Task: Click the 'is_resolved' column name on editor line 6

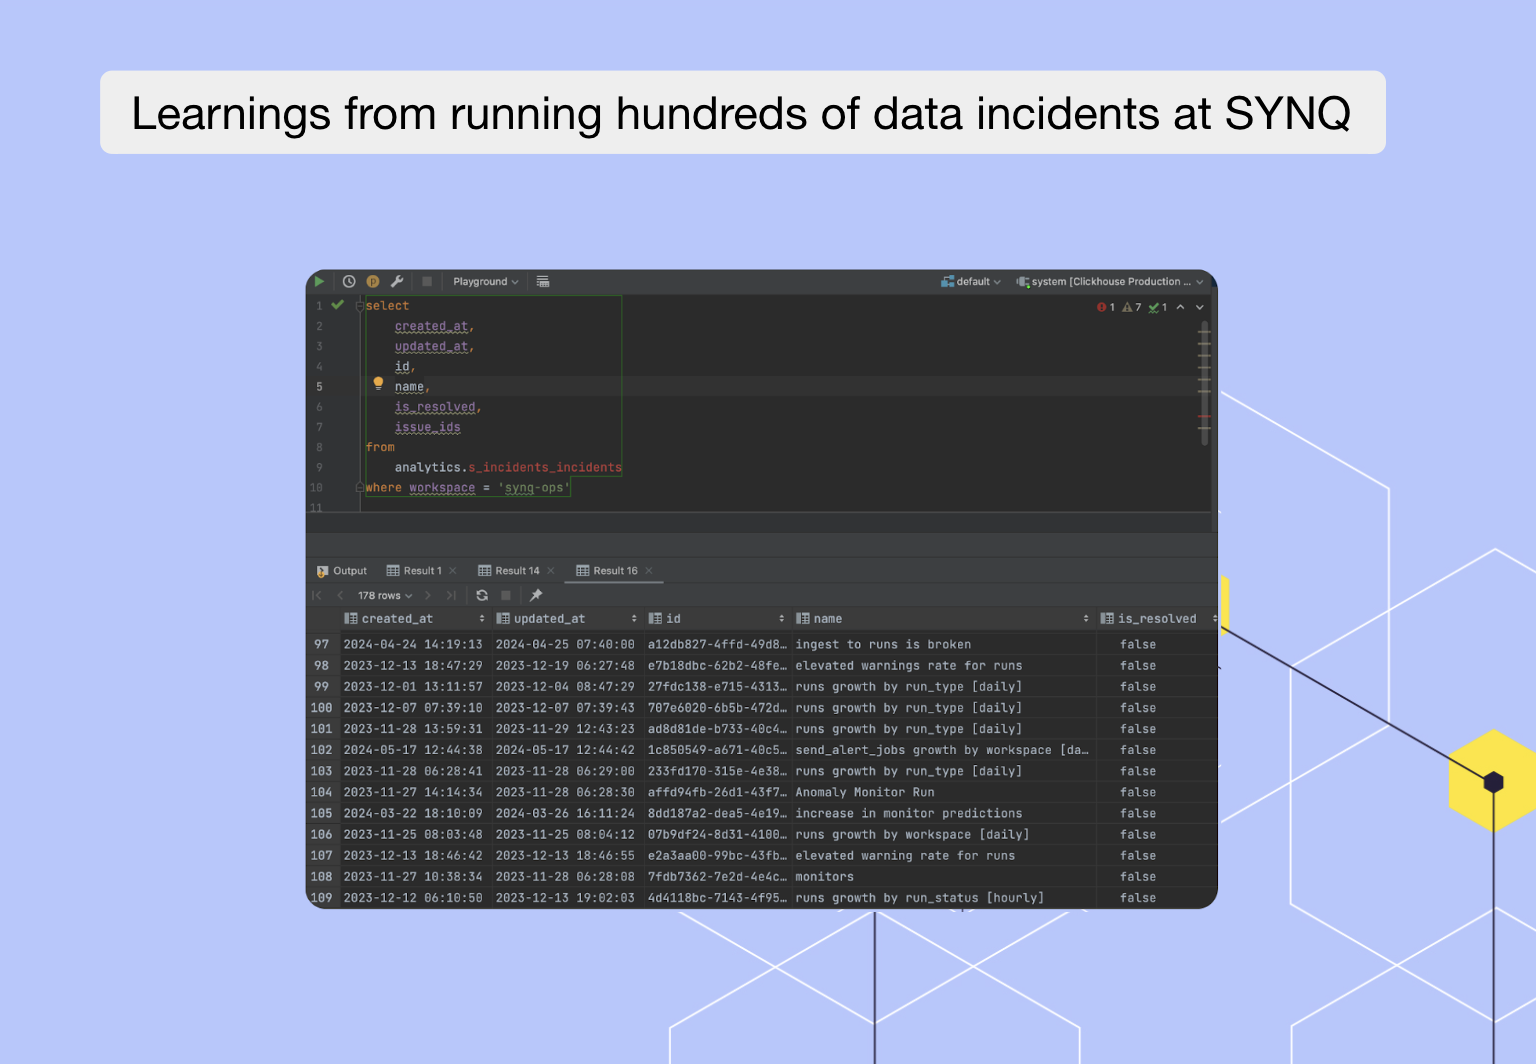Action: pos(435,407)
